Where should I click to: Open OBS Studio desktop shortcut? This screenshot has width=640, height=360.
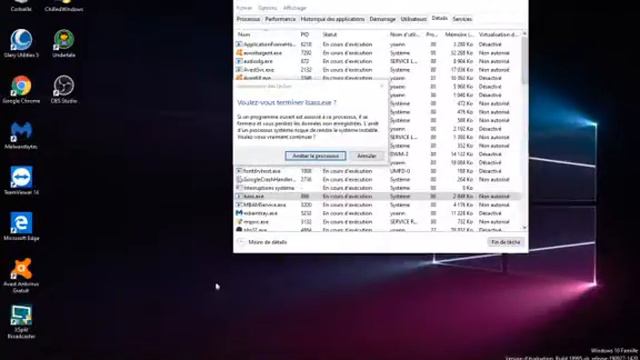(64, 89)
